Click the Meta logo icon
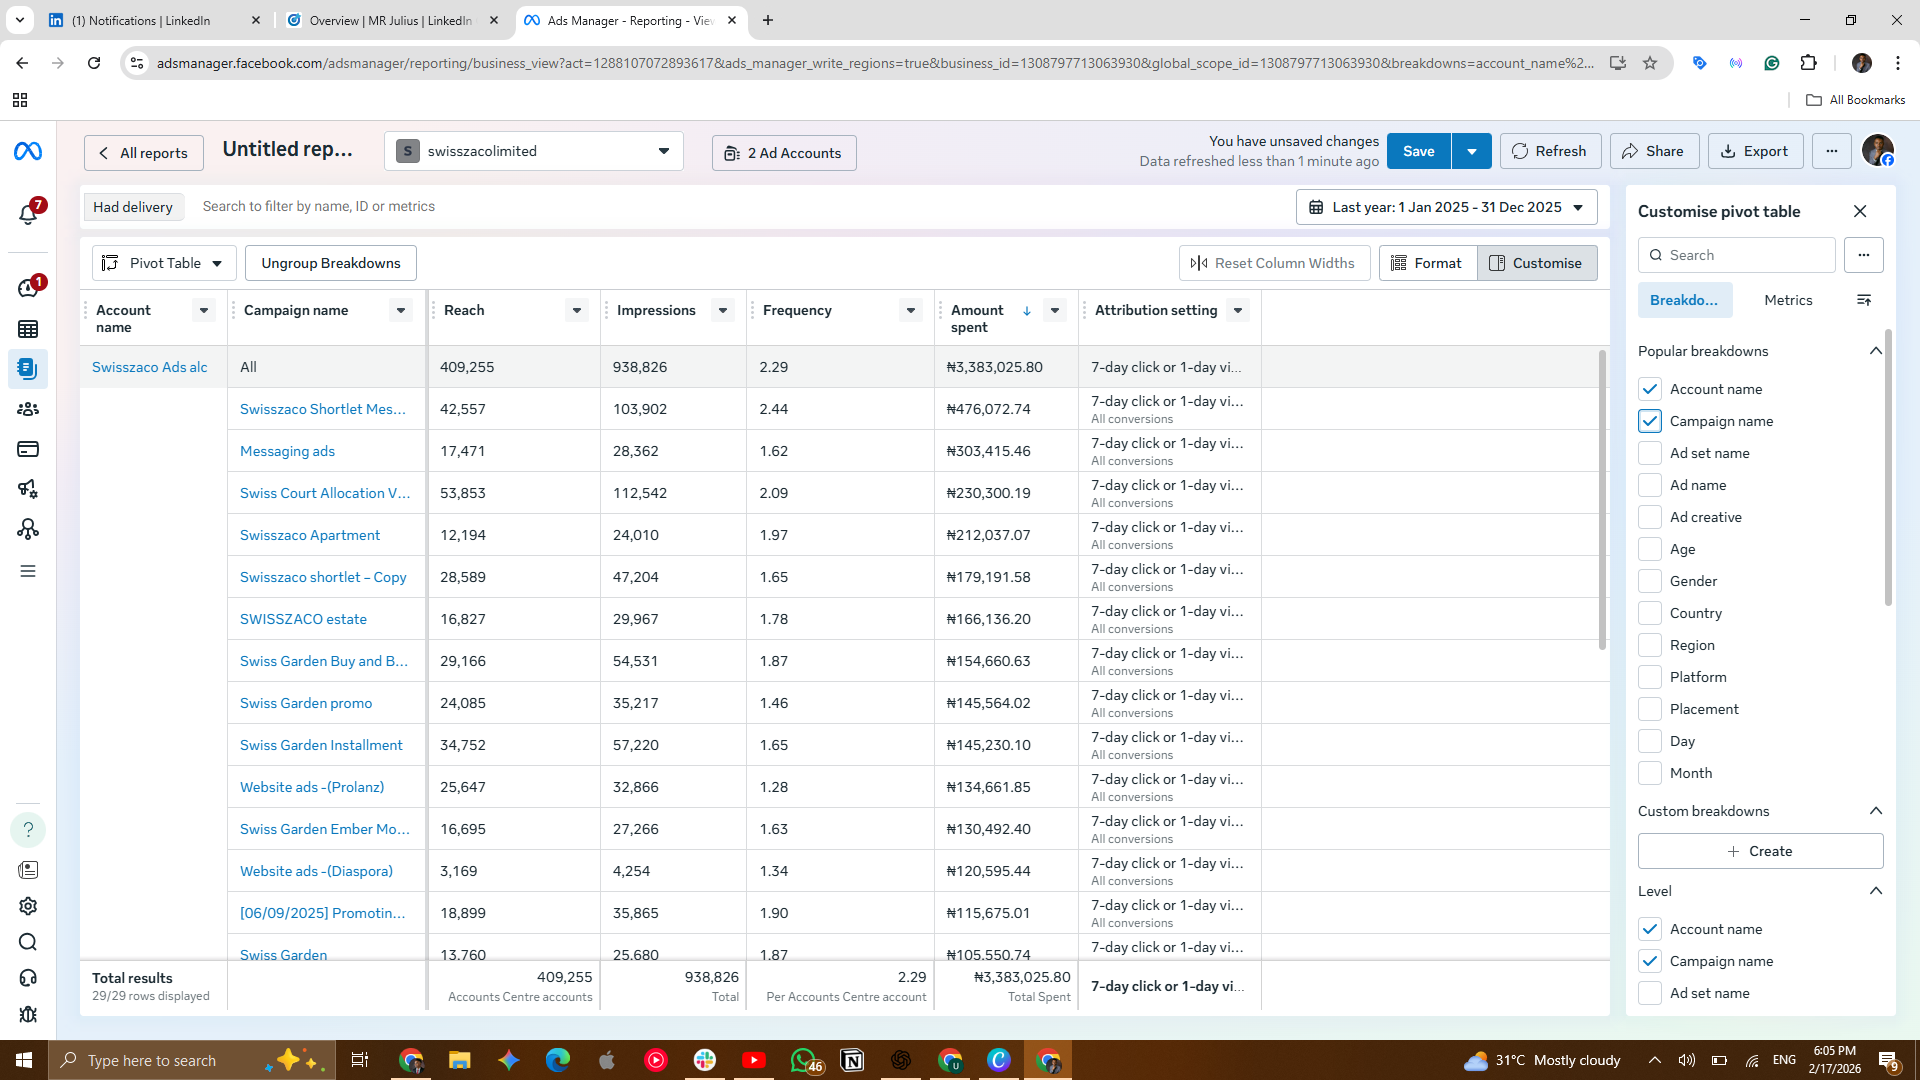 pyautogui.click(x=28, y=151)
